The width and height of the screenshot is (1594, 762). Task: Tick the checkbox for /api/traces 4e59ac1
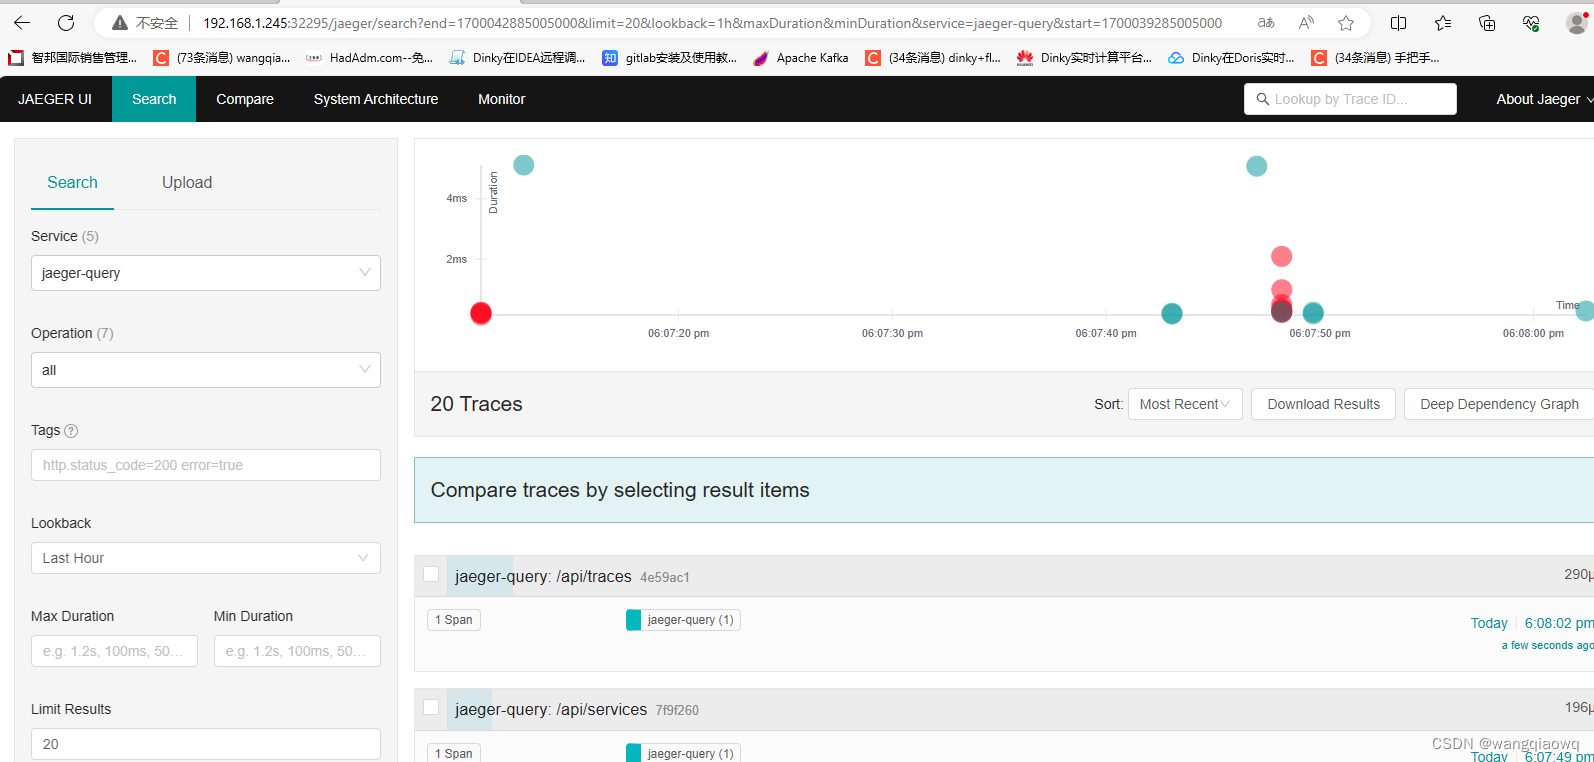(x=431, y=574)
